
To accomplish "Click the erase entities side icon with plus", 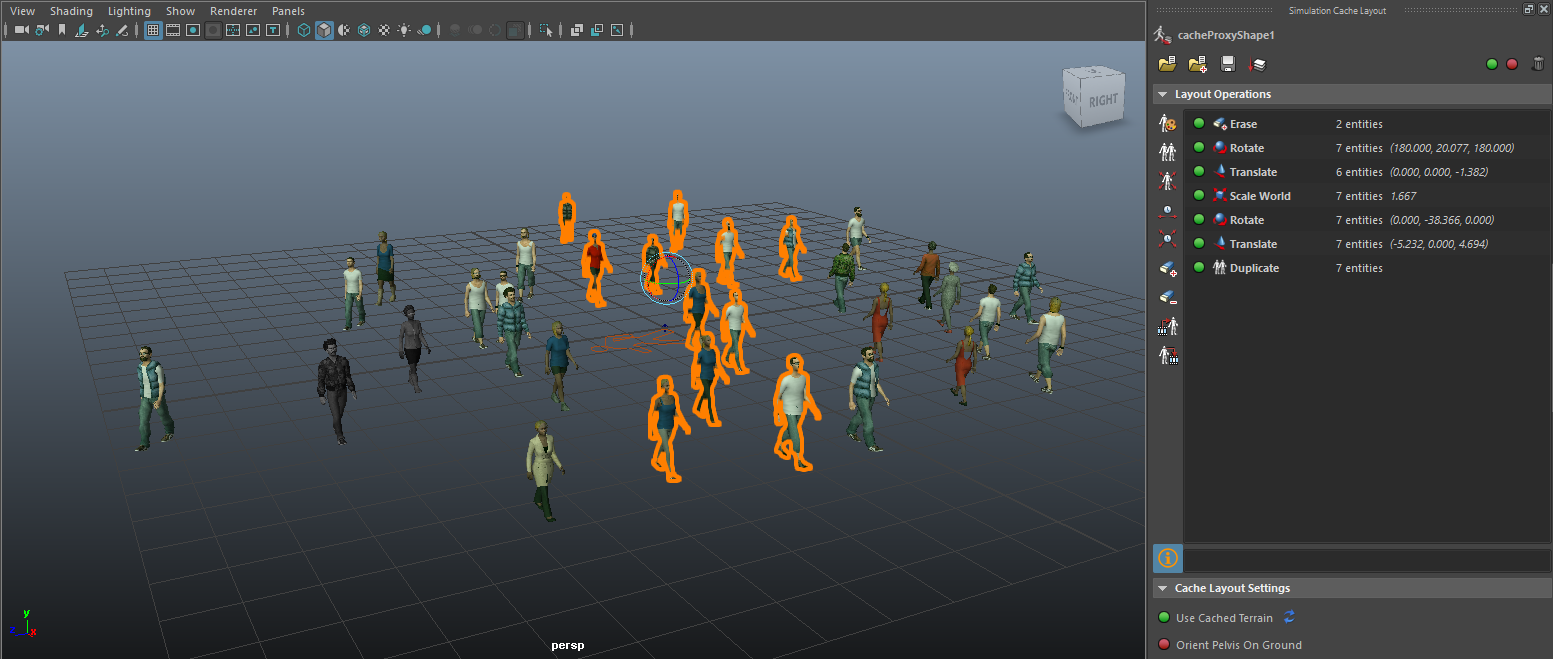I will point(1167,268).
